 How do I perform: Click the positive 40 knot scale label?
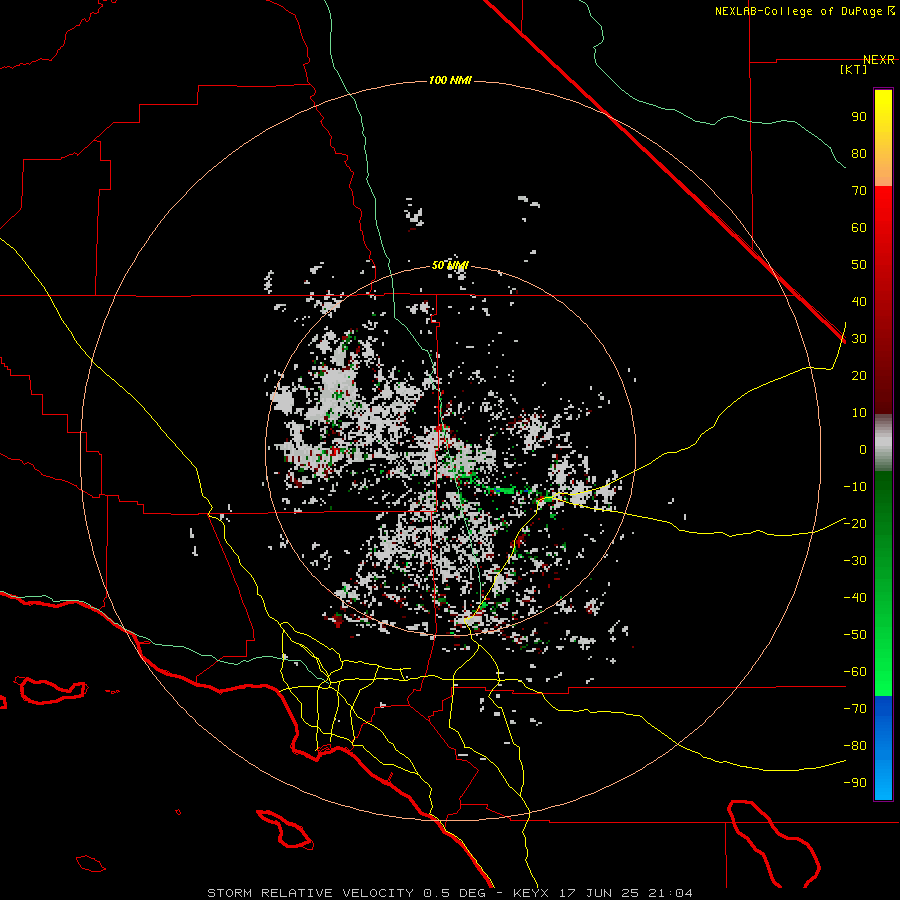pyautogui.click(x=859, y=302)
